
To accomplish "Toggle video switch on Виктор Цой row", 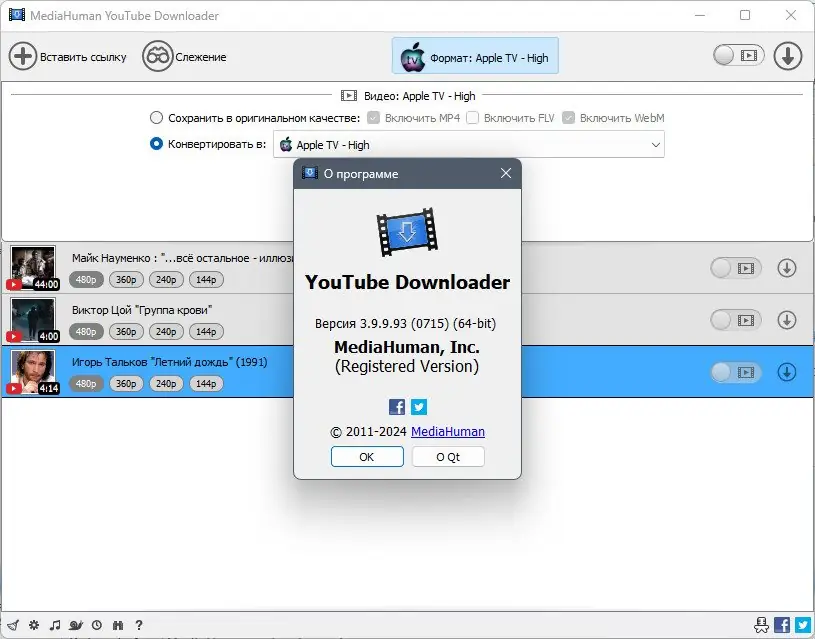I will 735,320.
